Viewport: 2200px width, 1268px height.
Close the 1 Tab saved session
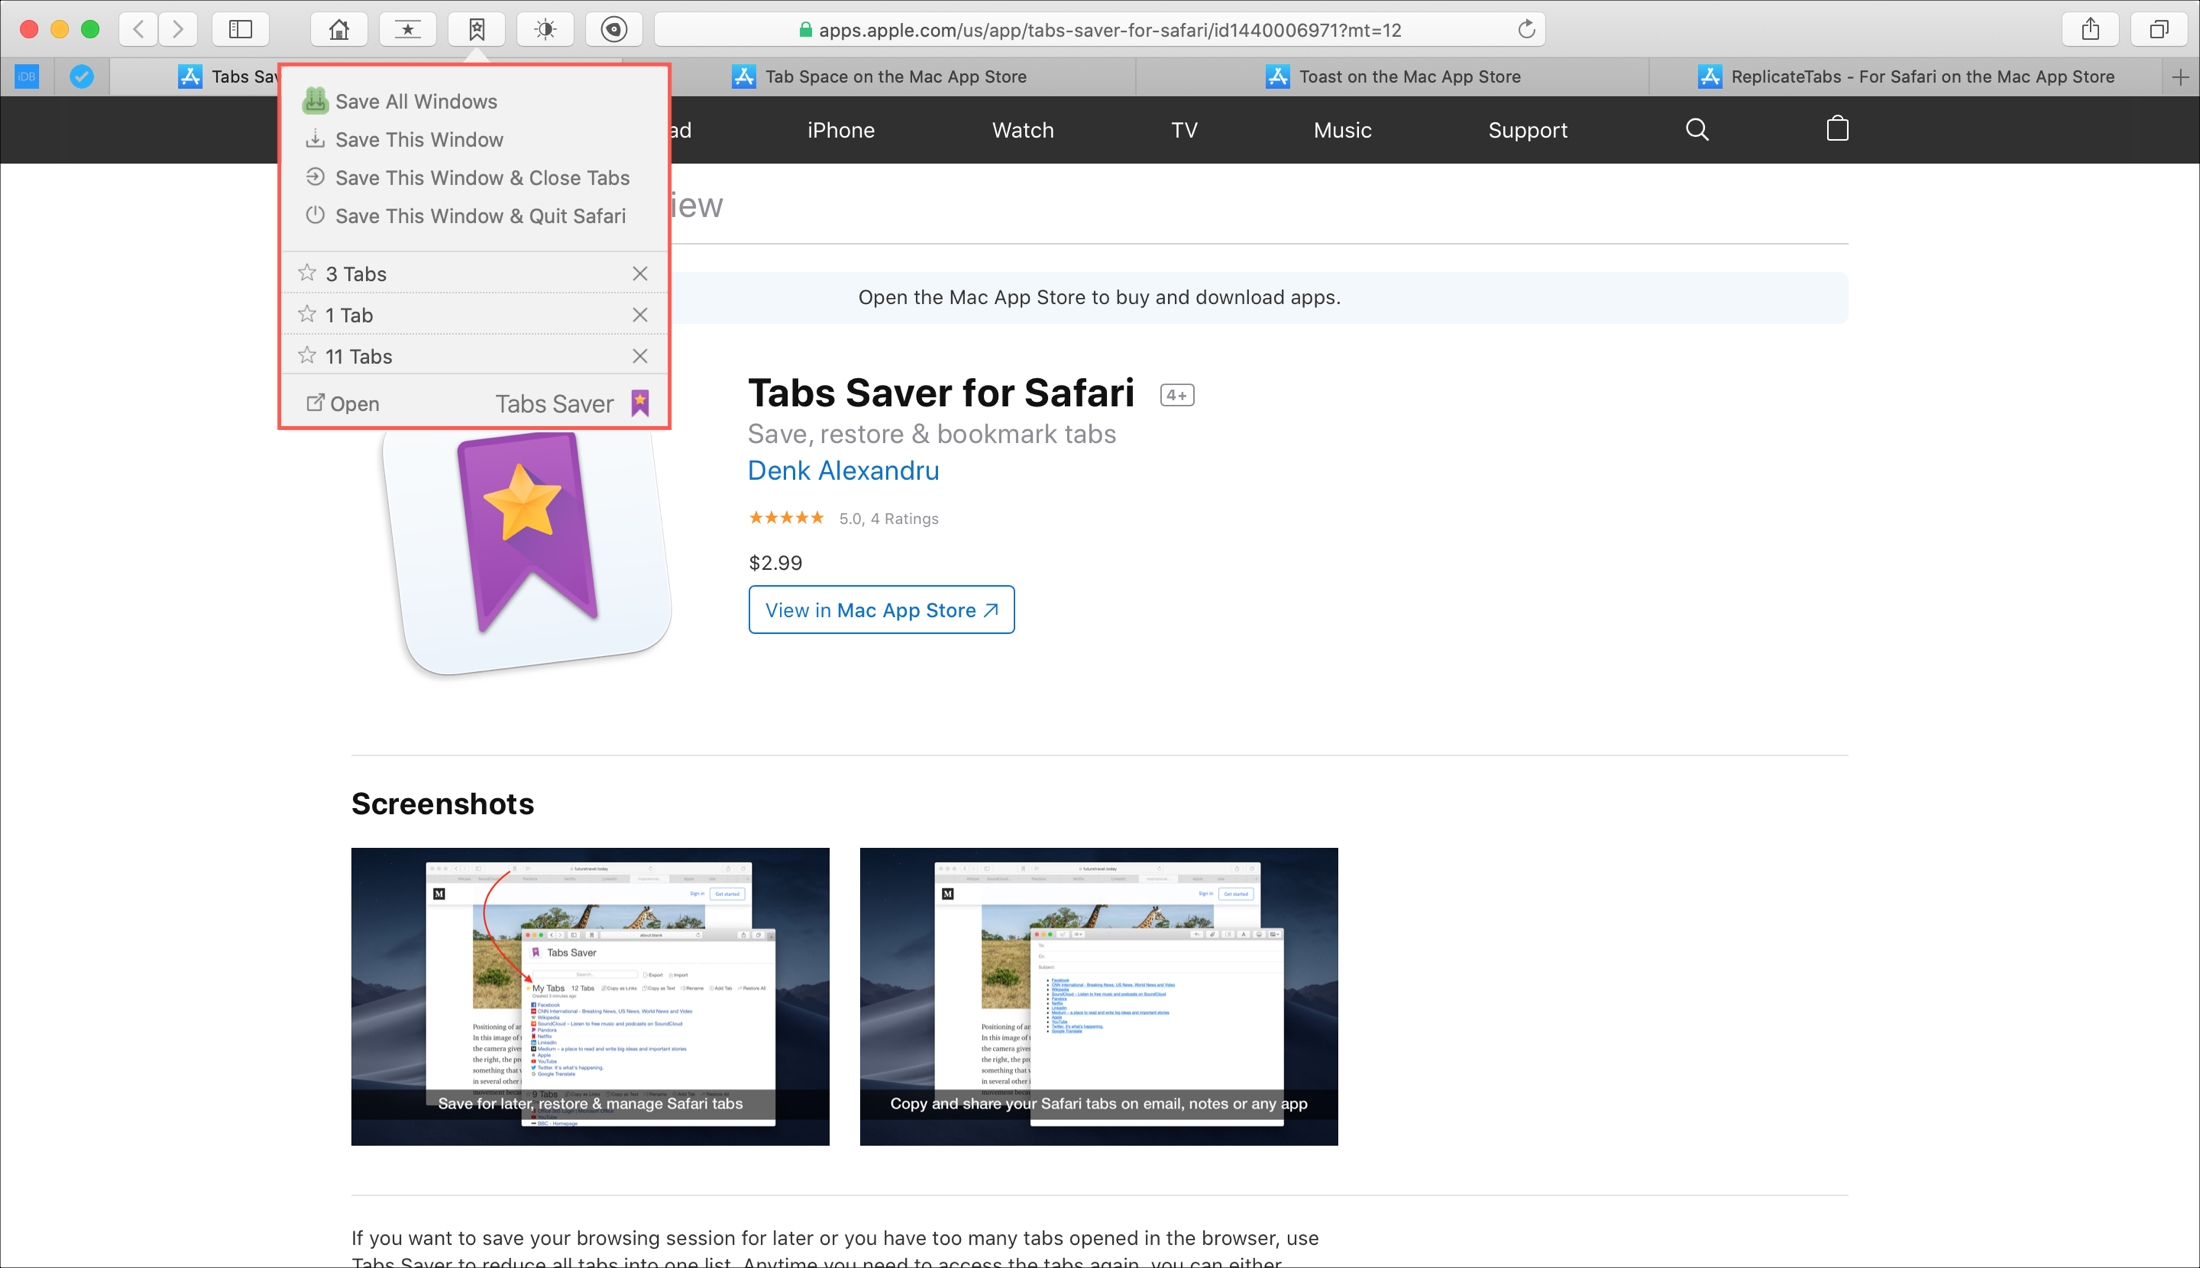[x=639, y=314]
